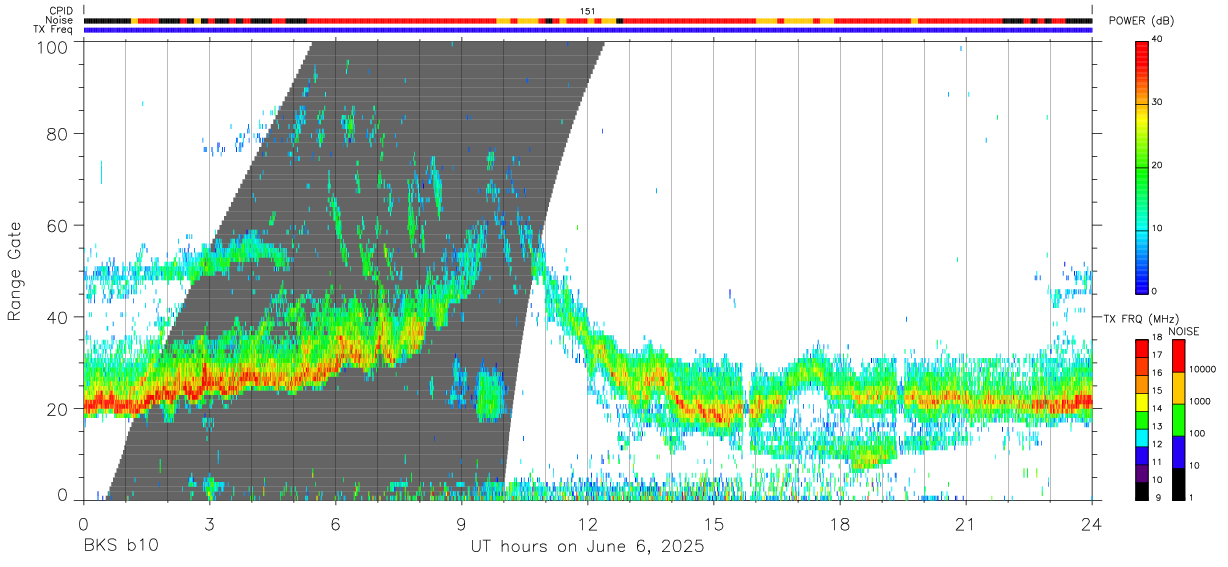Click the multicolored Noise strip above plot

point(588,20)
